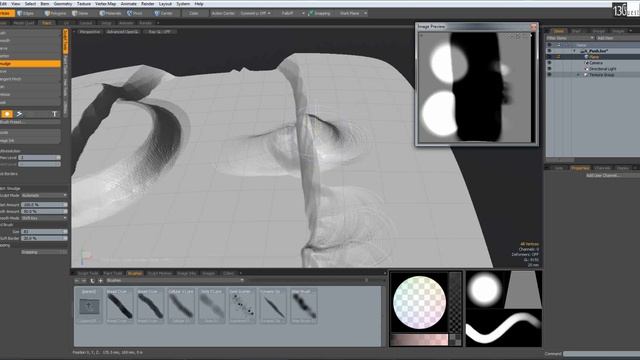Switch to the UV layout tab

66,23
